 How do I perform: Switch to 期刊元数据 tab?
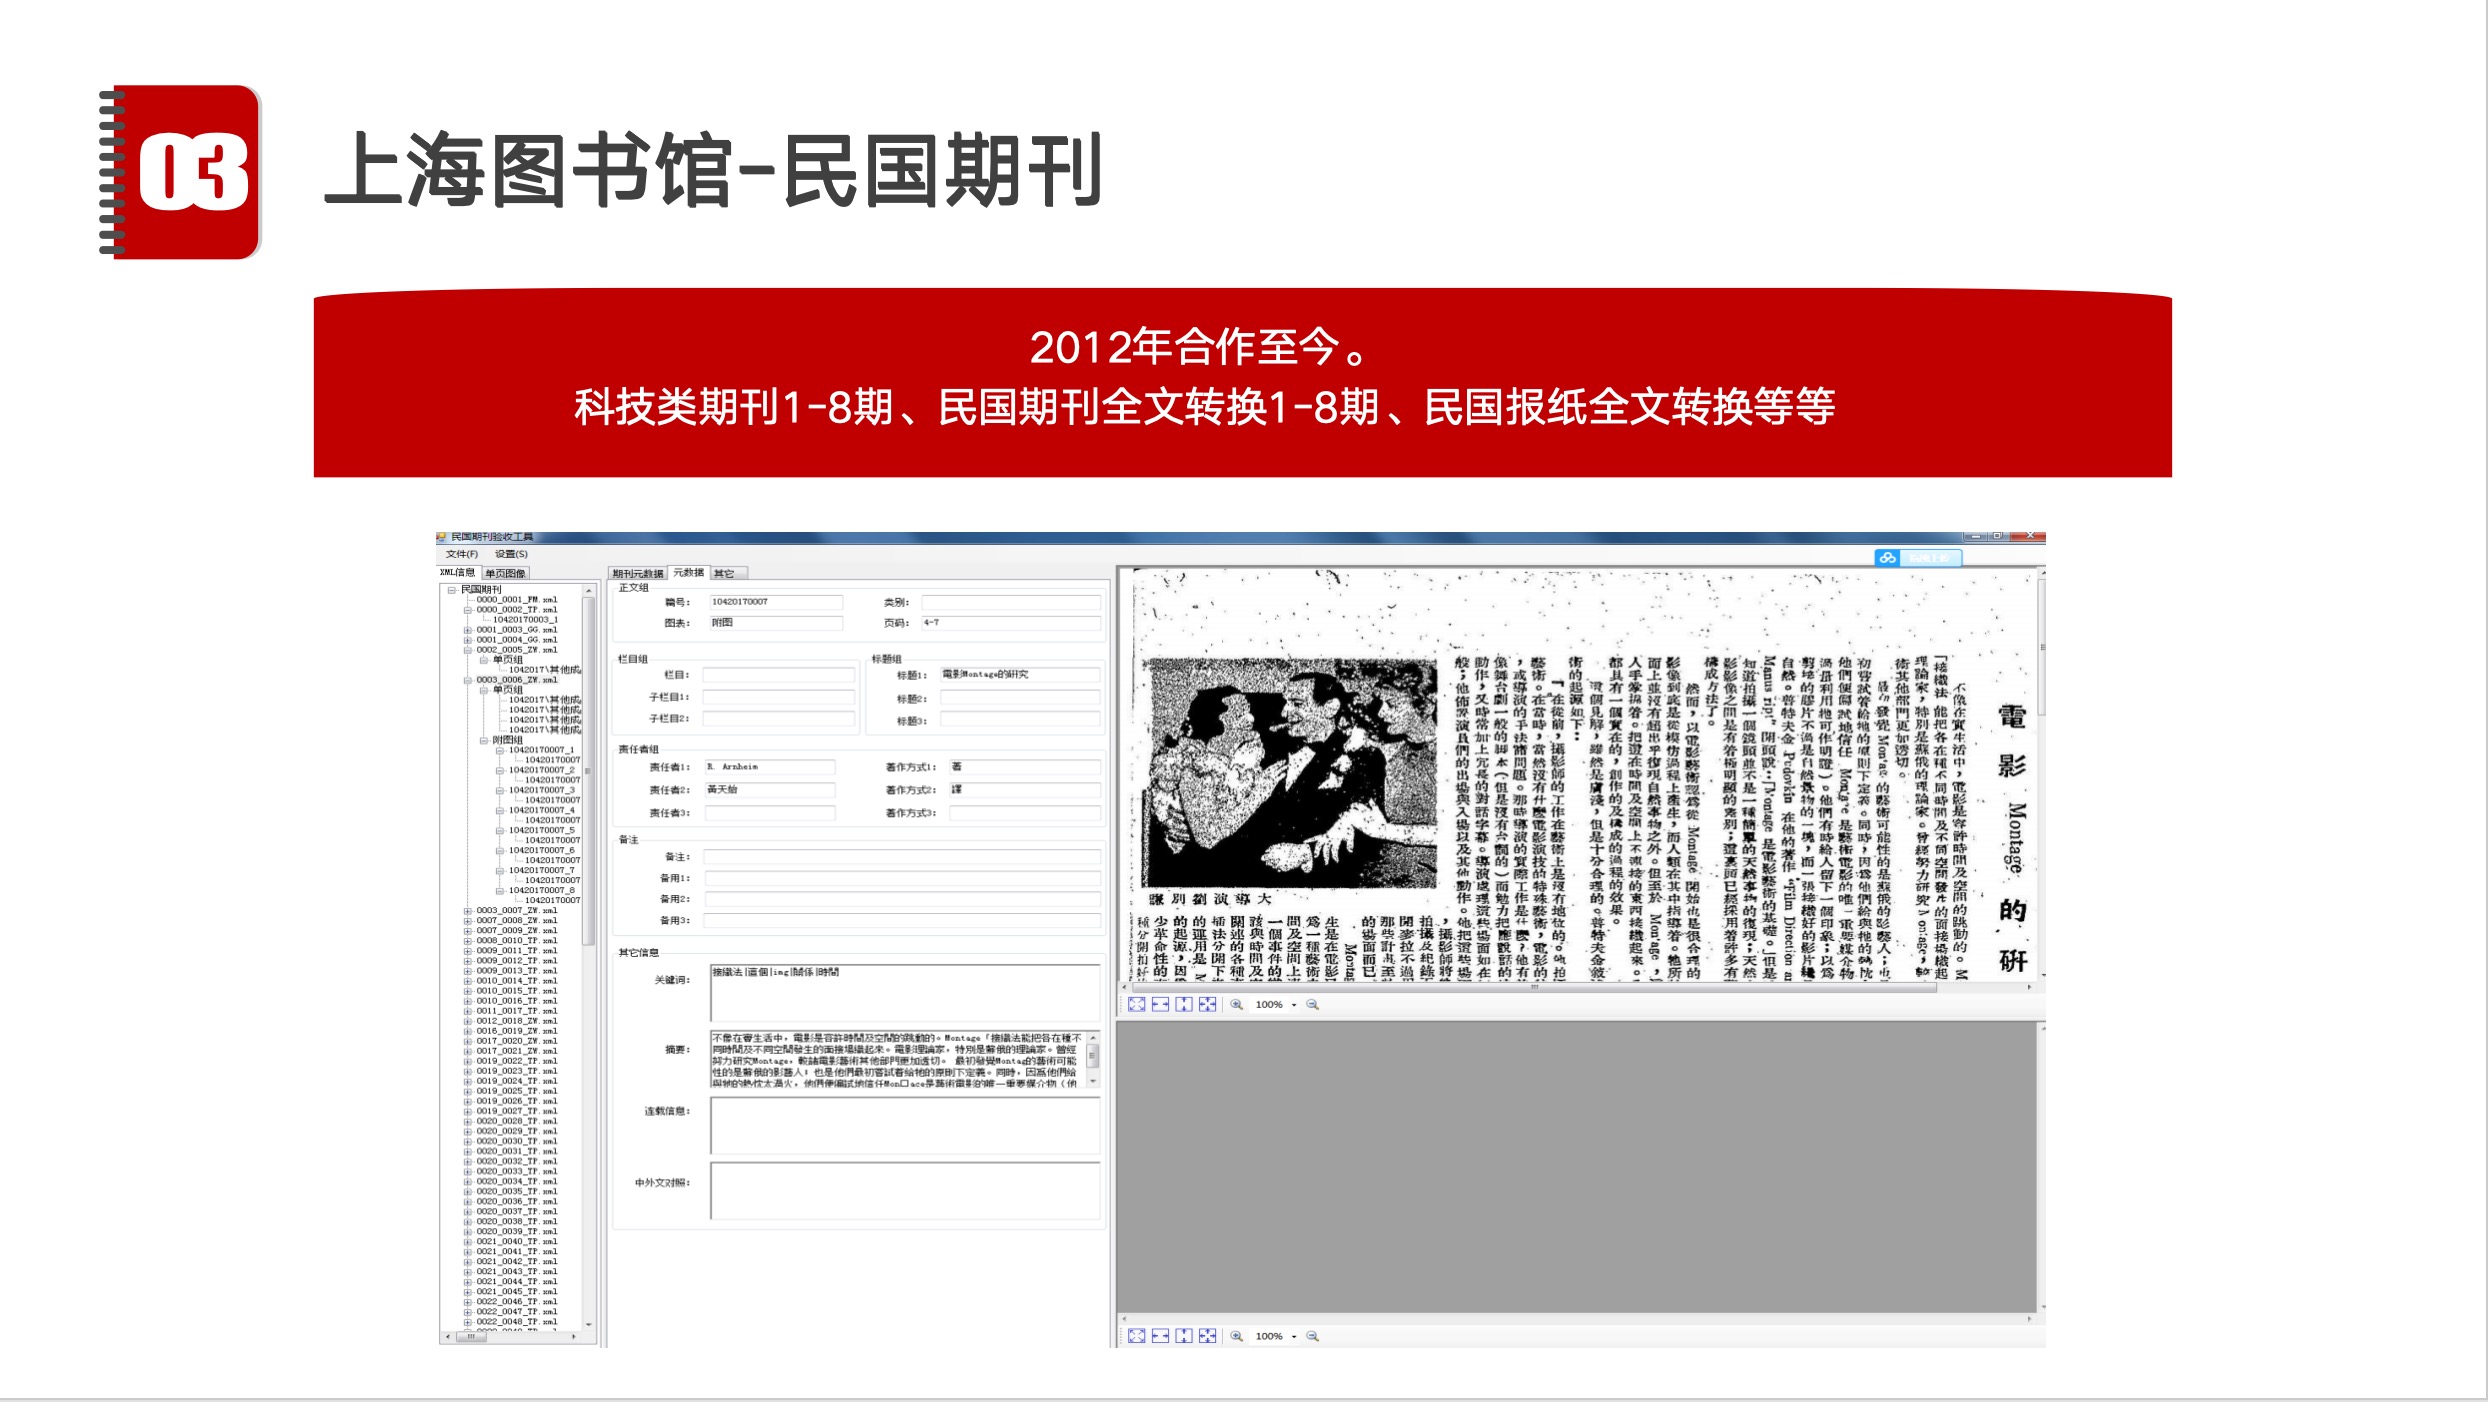tap(637, 573)
